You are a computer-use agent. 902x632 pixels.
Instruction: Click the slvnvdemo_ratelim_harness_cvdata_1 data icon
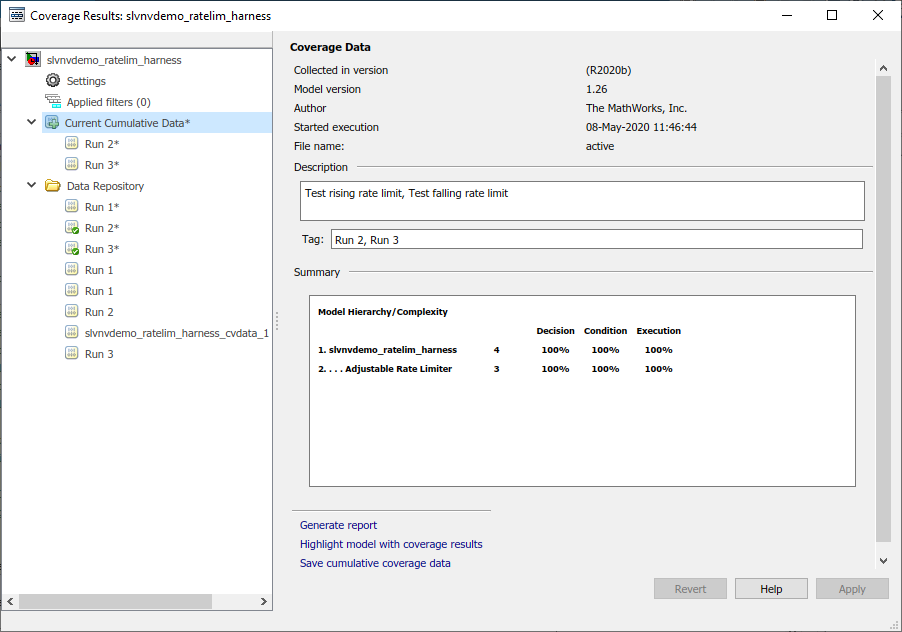[72, 333]
